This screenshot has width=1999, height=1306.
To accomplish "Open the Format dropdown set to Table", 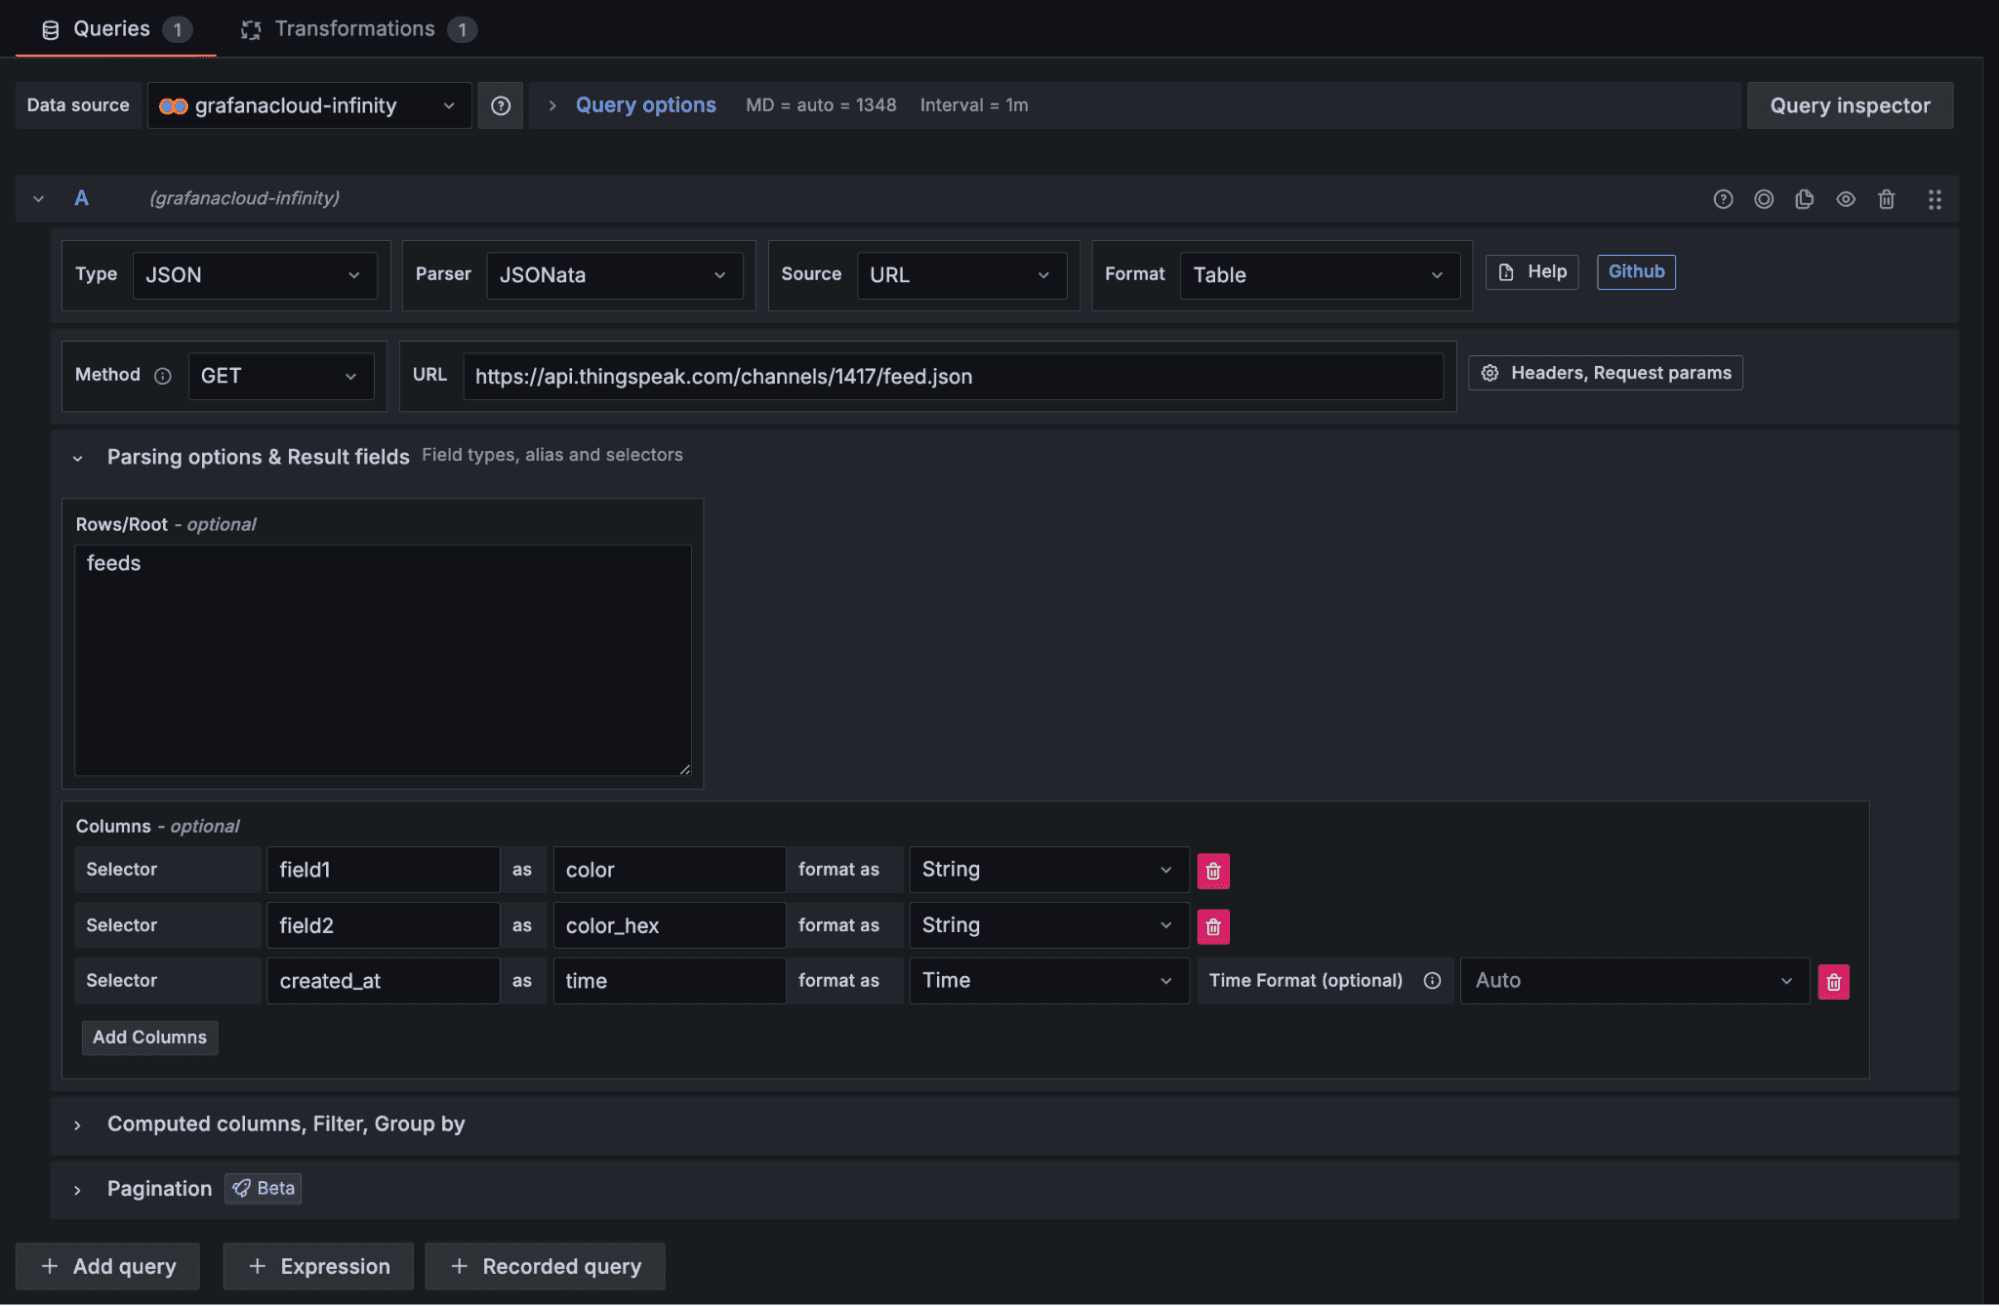I will click(x=1318, y=274).
